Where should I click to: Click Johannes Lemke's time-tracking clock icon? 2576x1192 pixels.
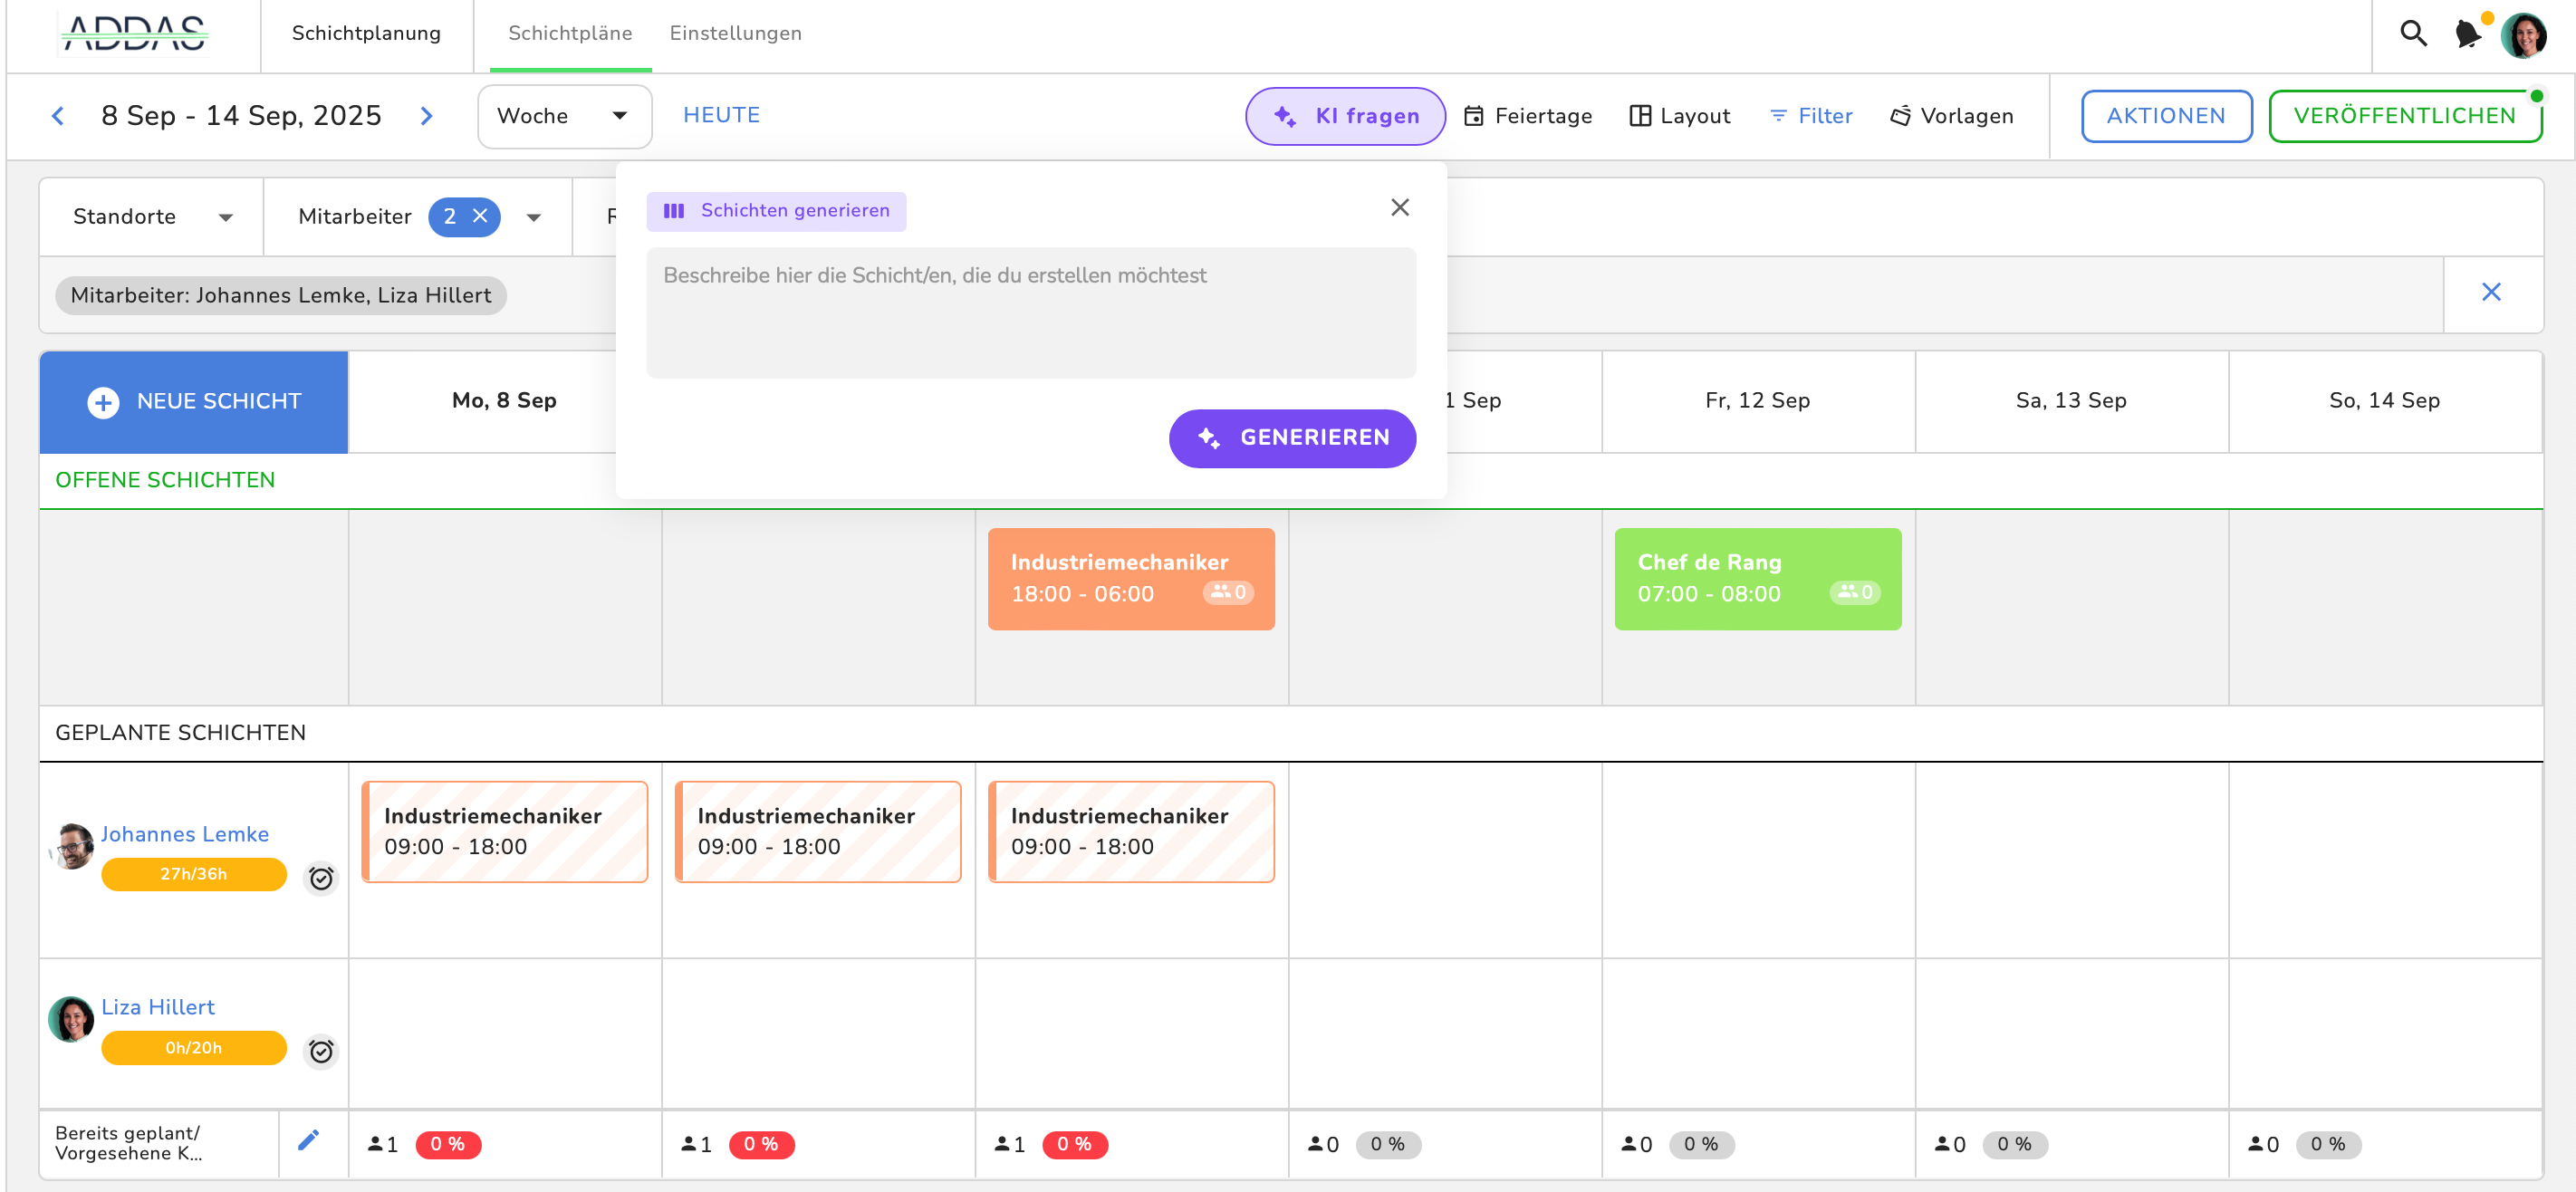click(320, 878)
